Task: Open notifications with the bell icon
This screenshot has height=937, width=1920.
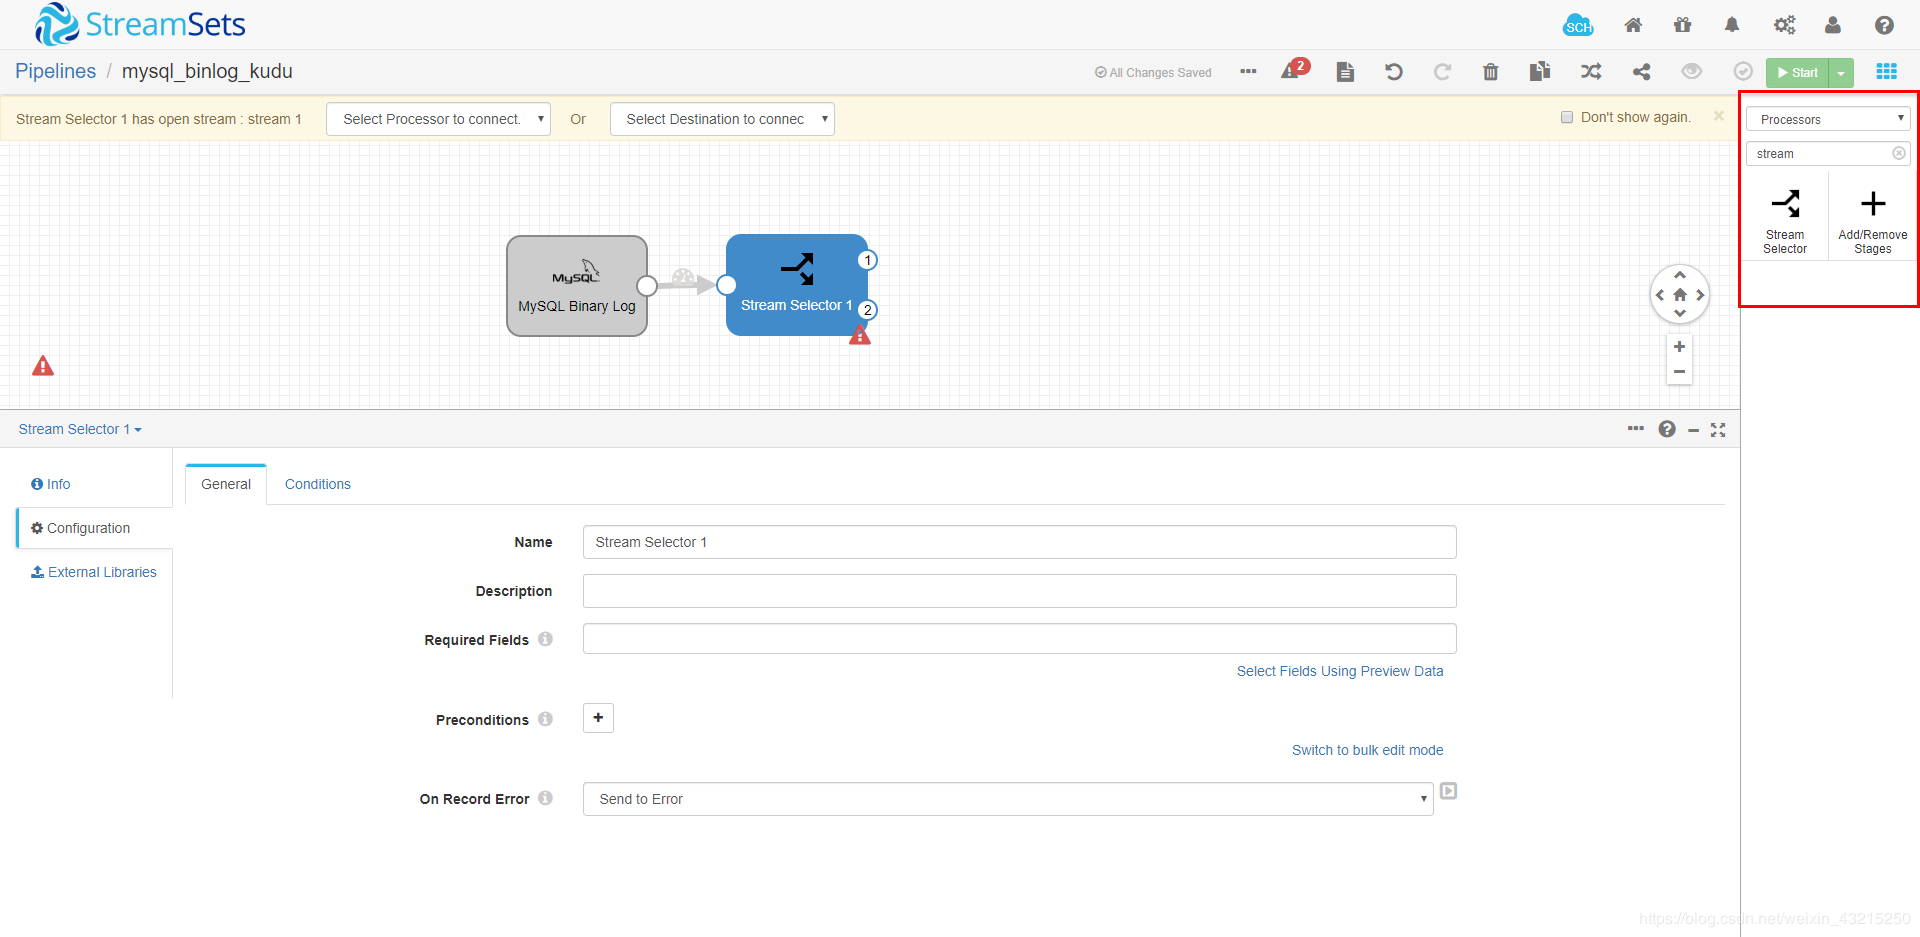Action: (1732, 25)
